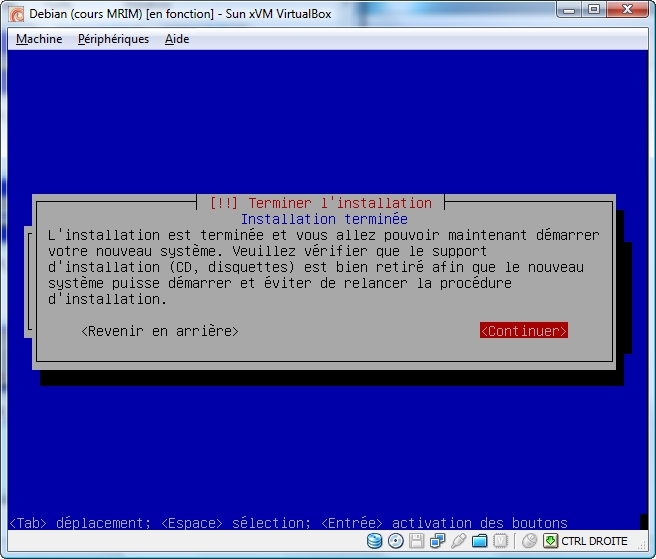Screen dimensions: 656x559
Task: Click the shared folders status icon
Action: point(479,541)
